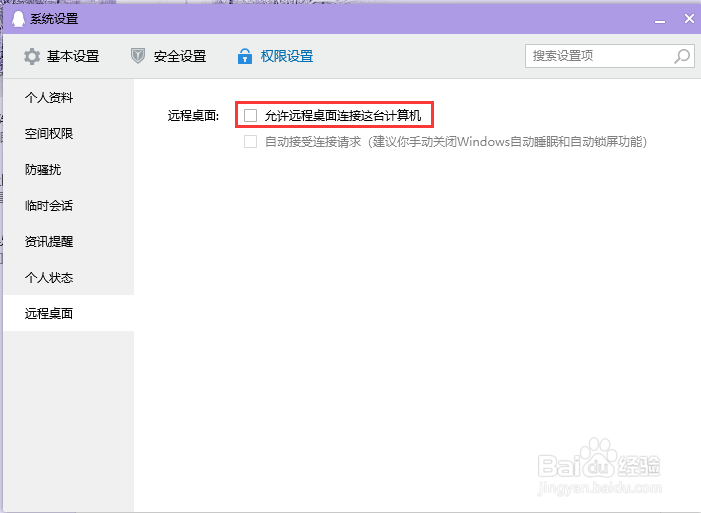The width and height of the screenshot is (701, 513).
Task: Toggle the 自动接受连接请求 checkbox
Action: pos(250,142)
